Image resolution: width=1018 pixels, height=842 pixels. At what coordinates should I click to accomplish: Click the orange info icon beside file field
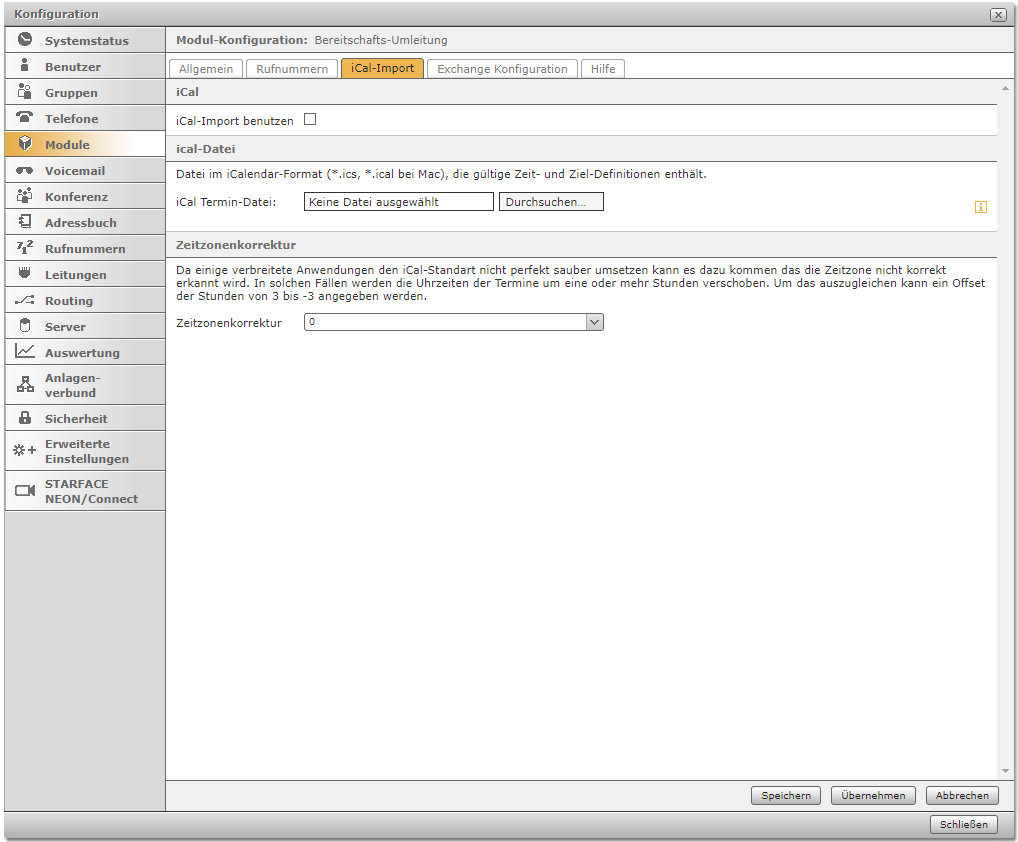(x=981, y=207)
